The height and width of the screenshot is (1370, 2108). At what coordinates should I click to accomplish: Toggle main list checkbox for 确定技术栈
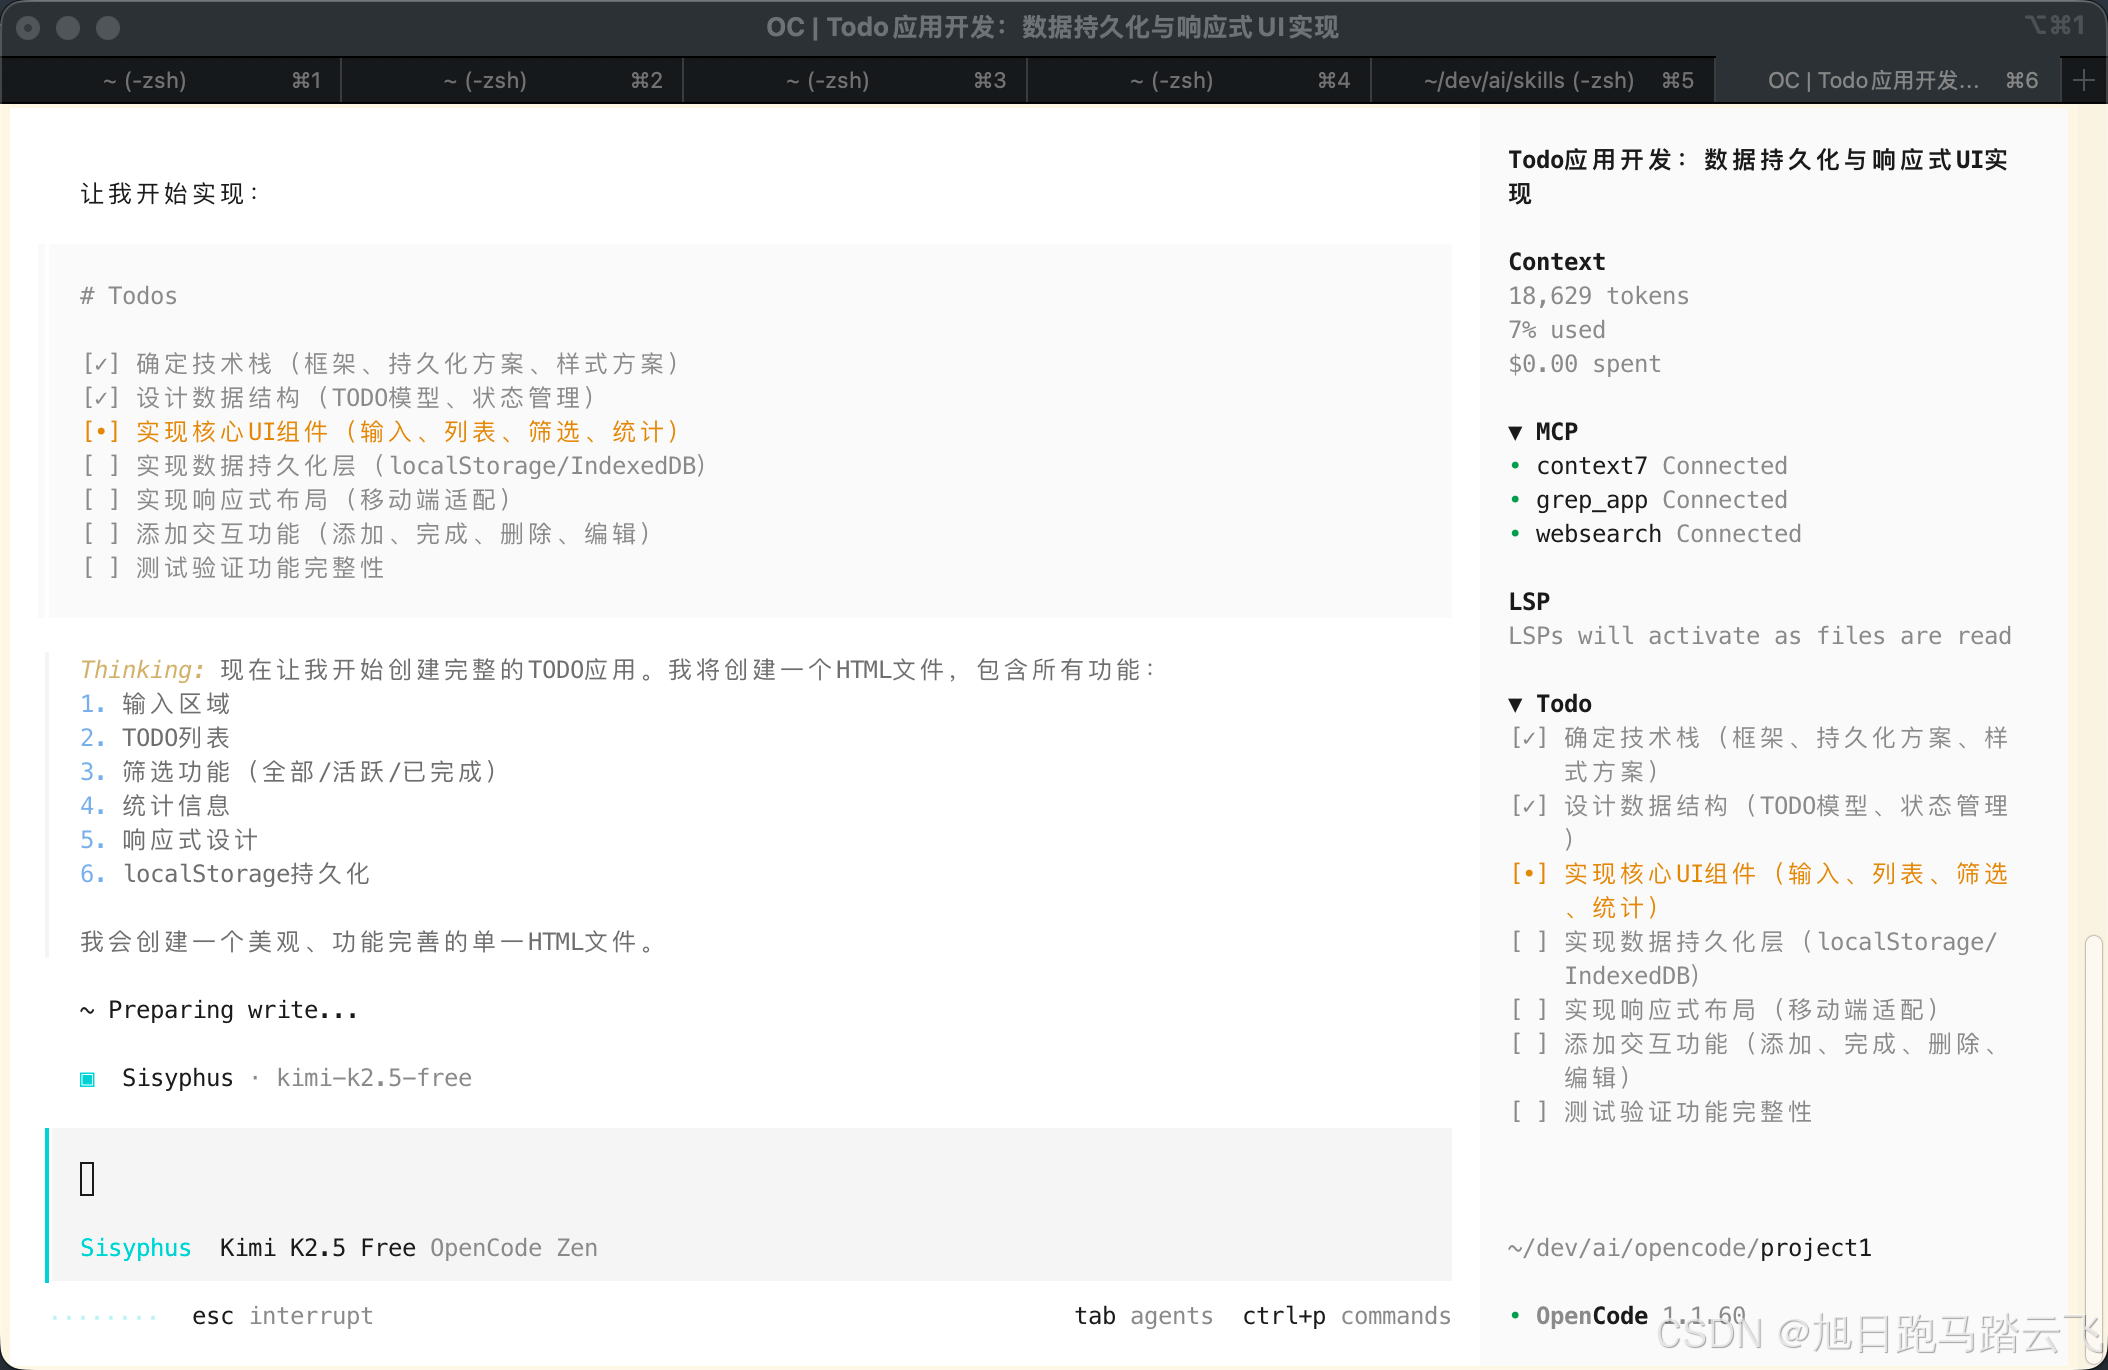[x=101, y=363]
